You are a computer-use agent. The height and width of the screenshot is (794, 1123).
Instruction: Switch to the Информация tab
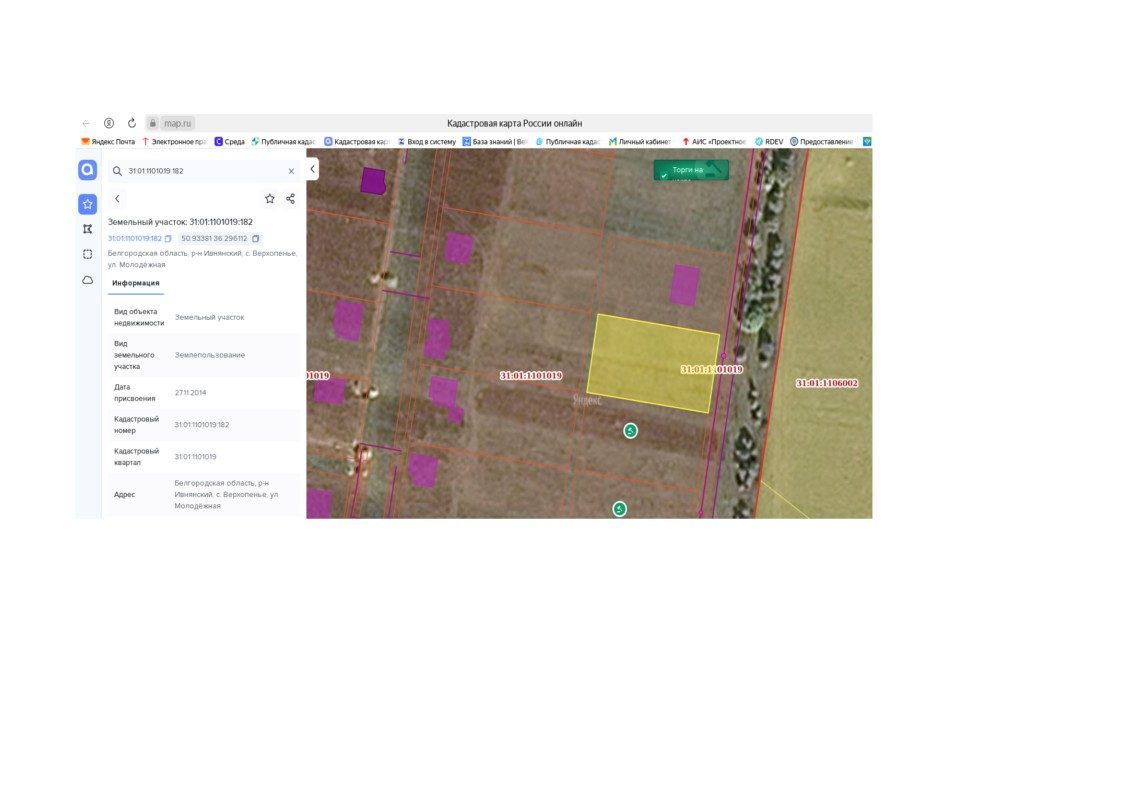[x=135, y=284]
